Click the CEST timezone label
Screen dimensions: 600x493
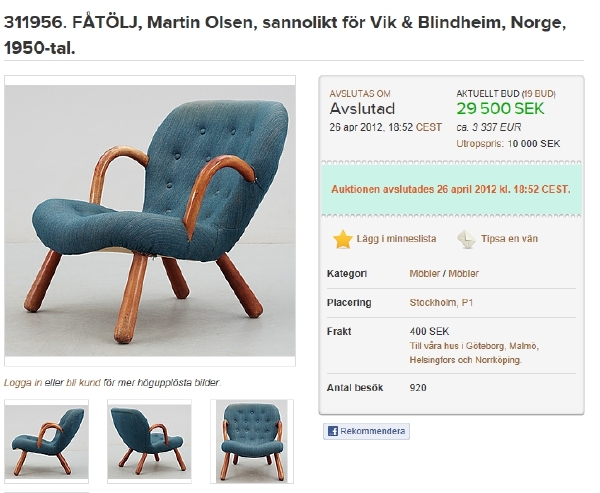(429, 127)
